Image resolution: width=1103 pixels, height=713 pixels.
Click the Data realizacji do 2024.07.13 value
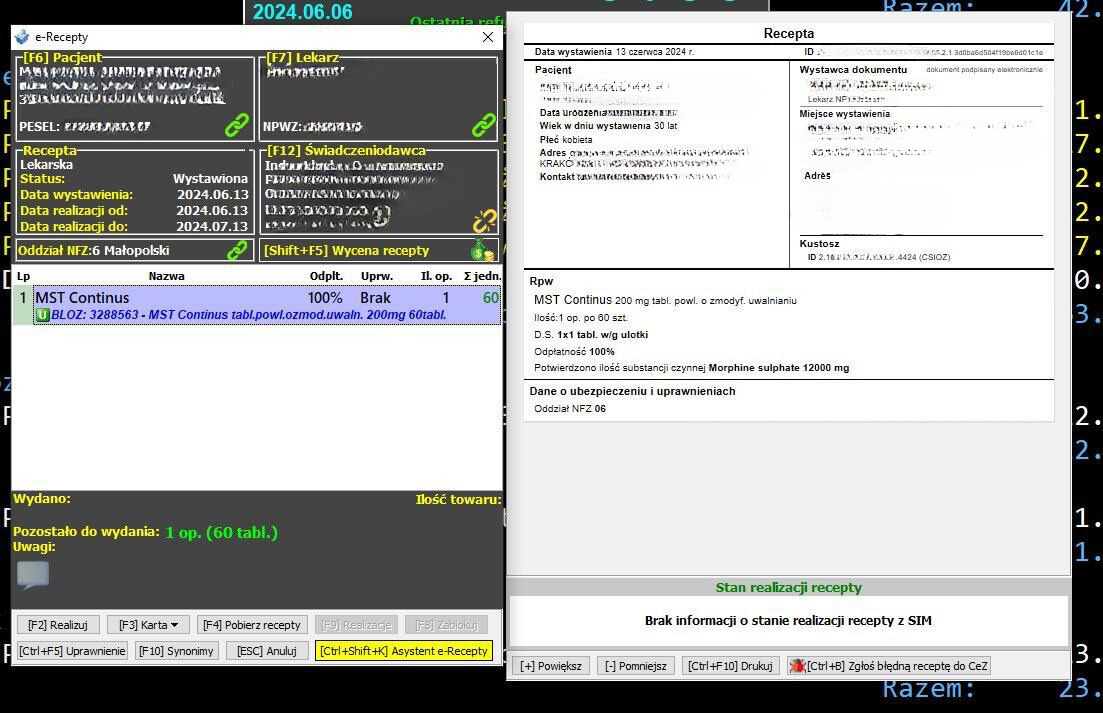(x=212, y=226)
